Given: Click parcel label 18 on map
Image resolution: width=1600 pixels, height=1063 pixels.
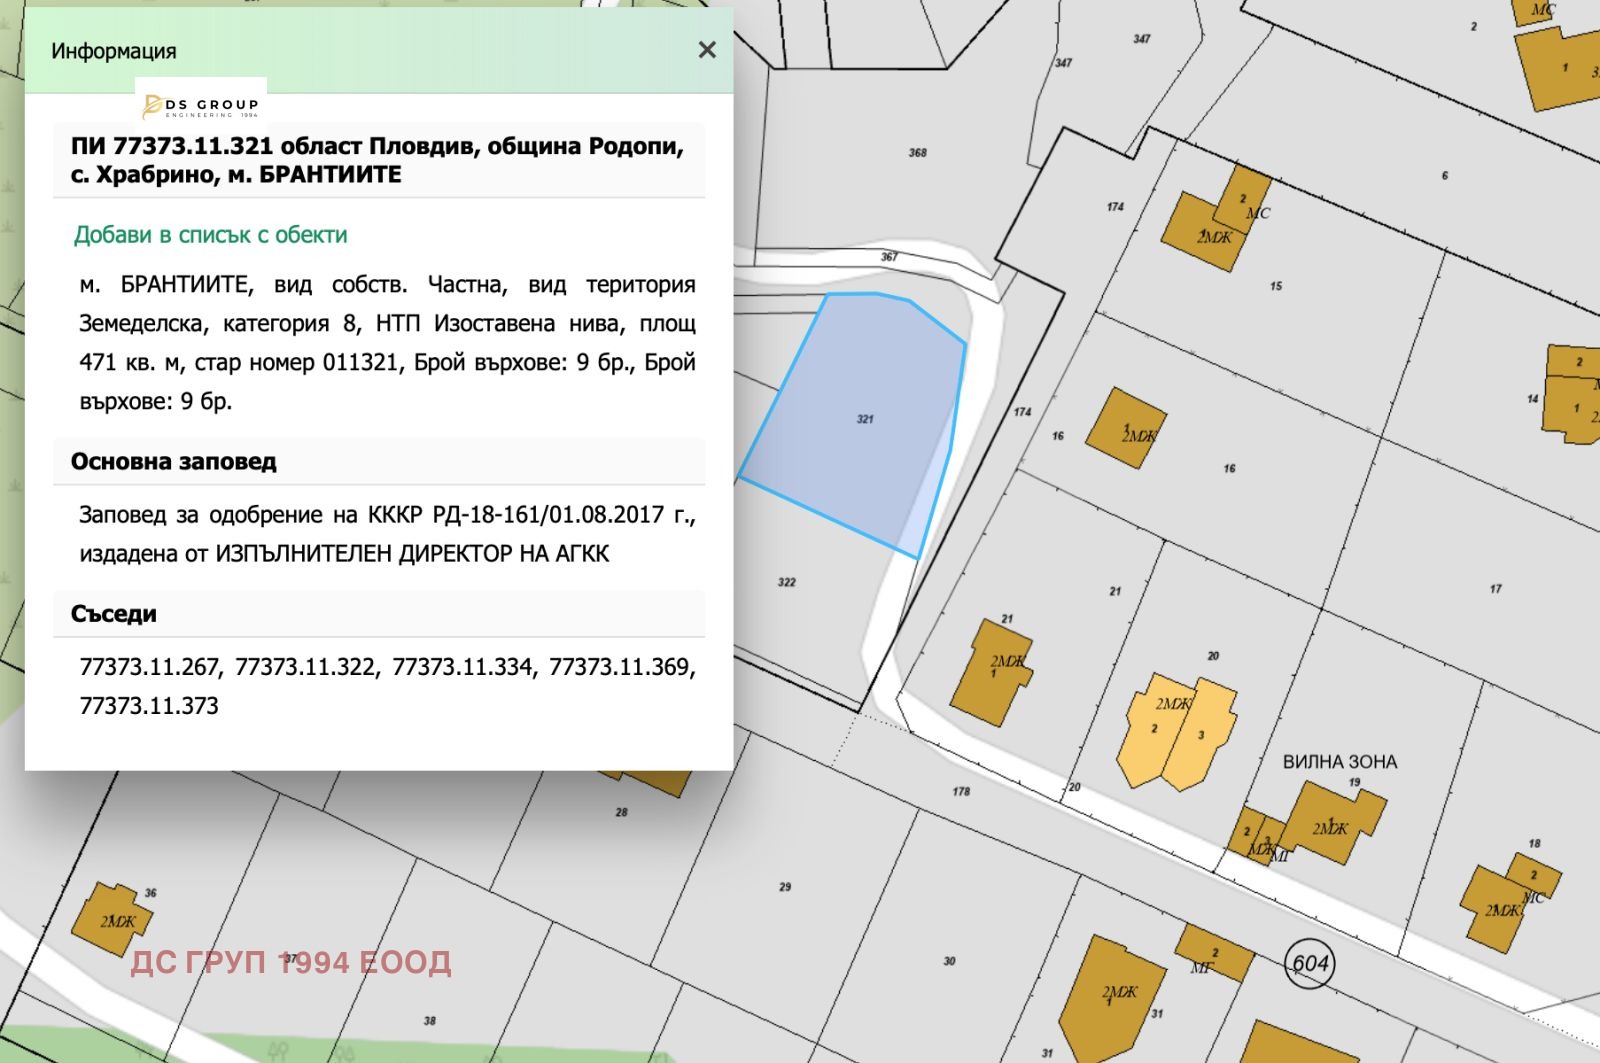Looking at the screenshot, I should click(x=1535, y=844).
